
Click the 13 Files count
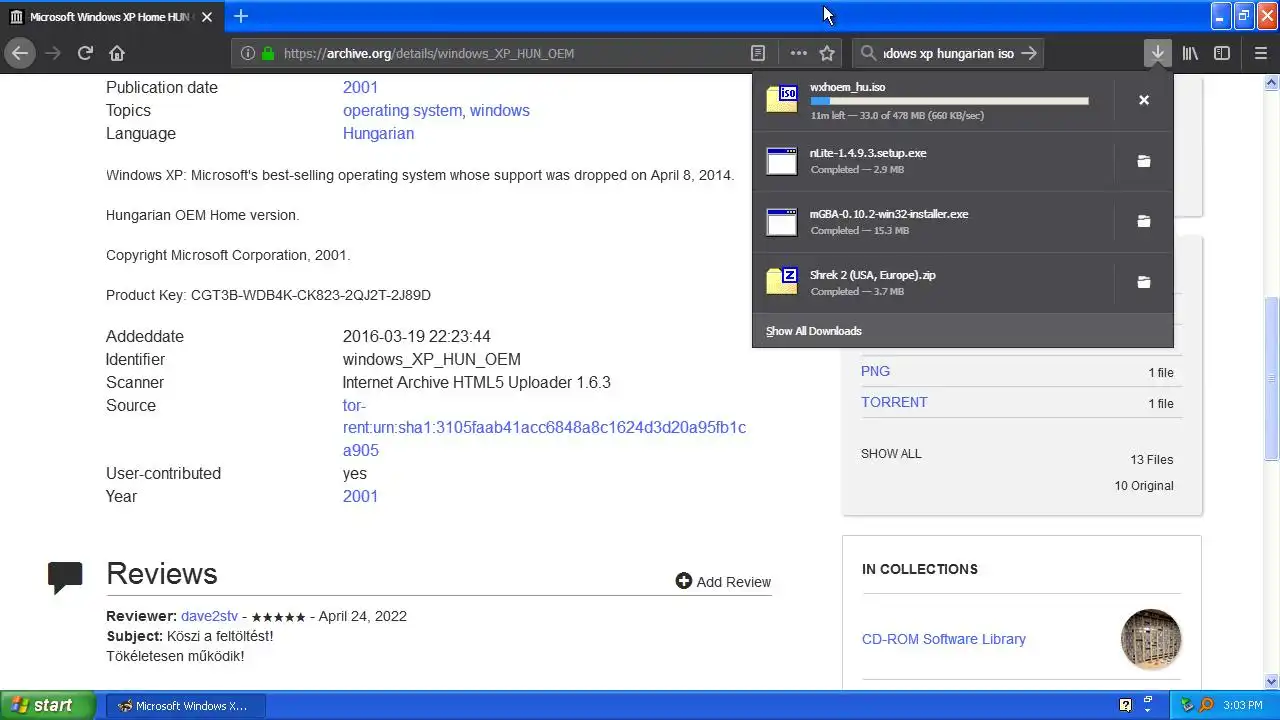coord(1151,460)
